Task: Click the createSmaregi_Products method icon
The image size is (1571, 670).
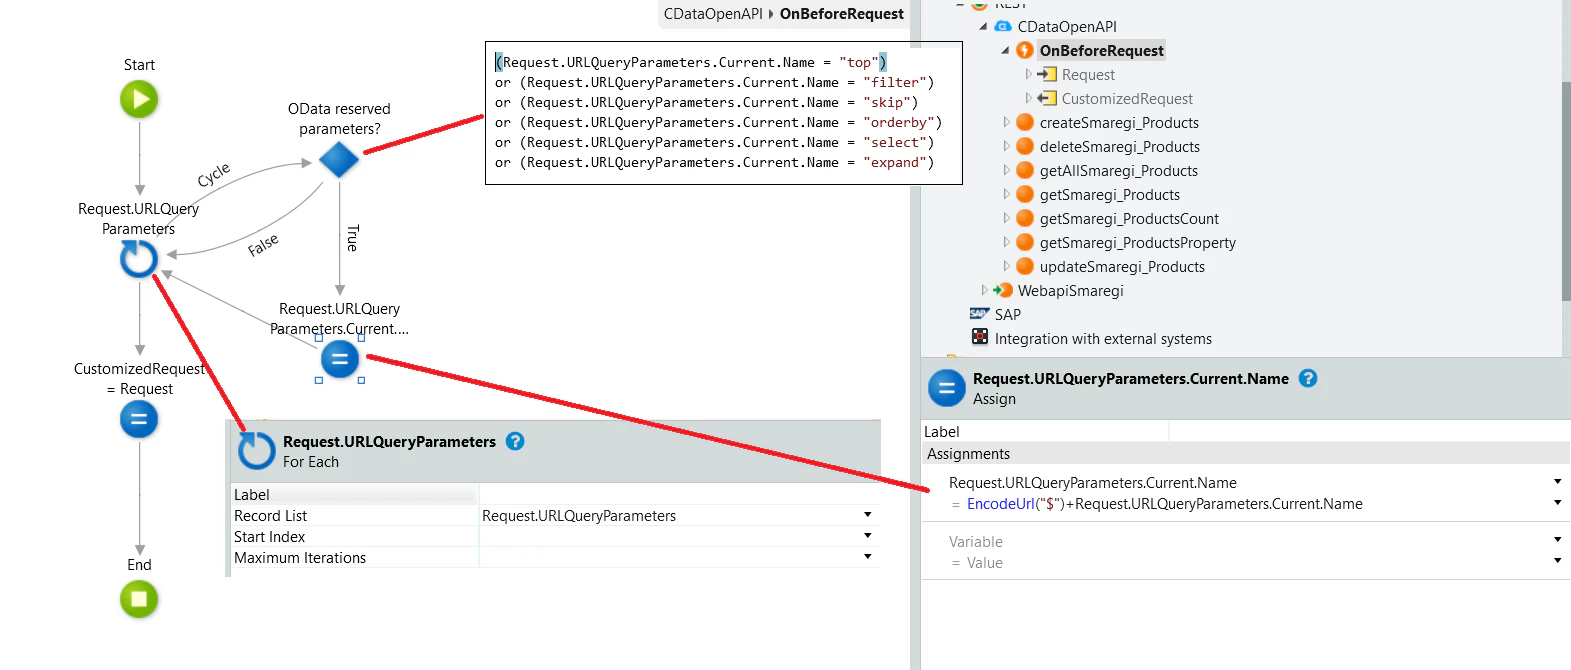Action: point(1025,122)
